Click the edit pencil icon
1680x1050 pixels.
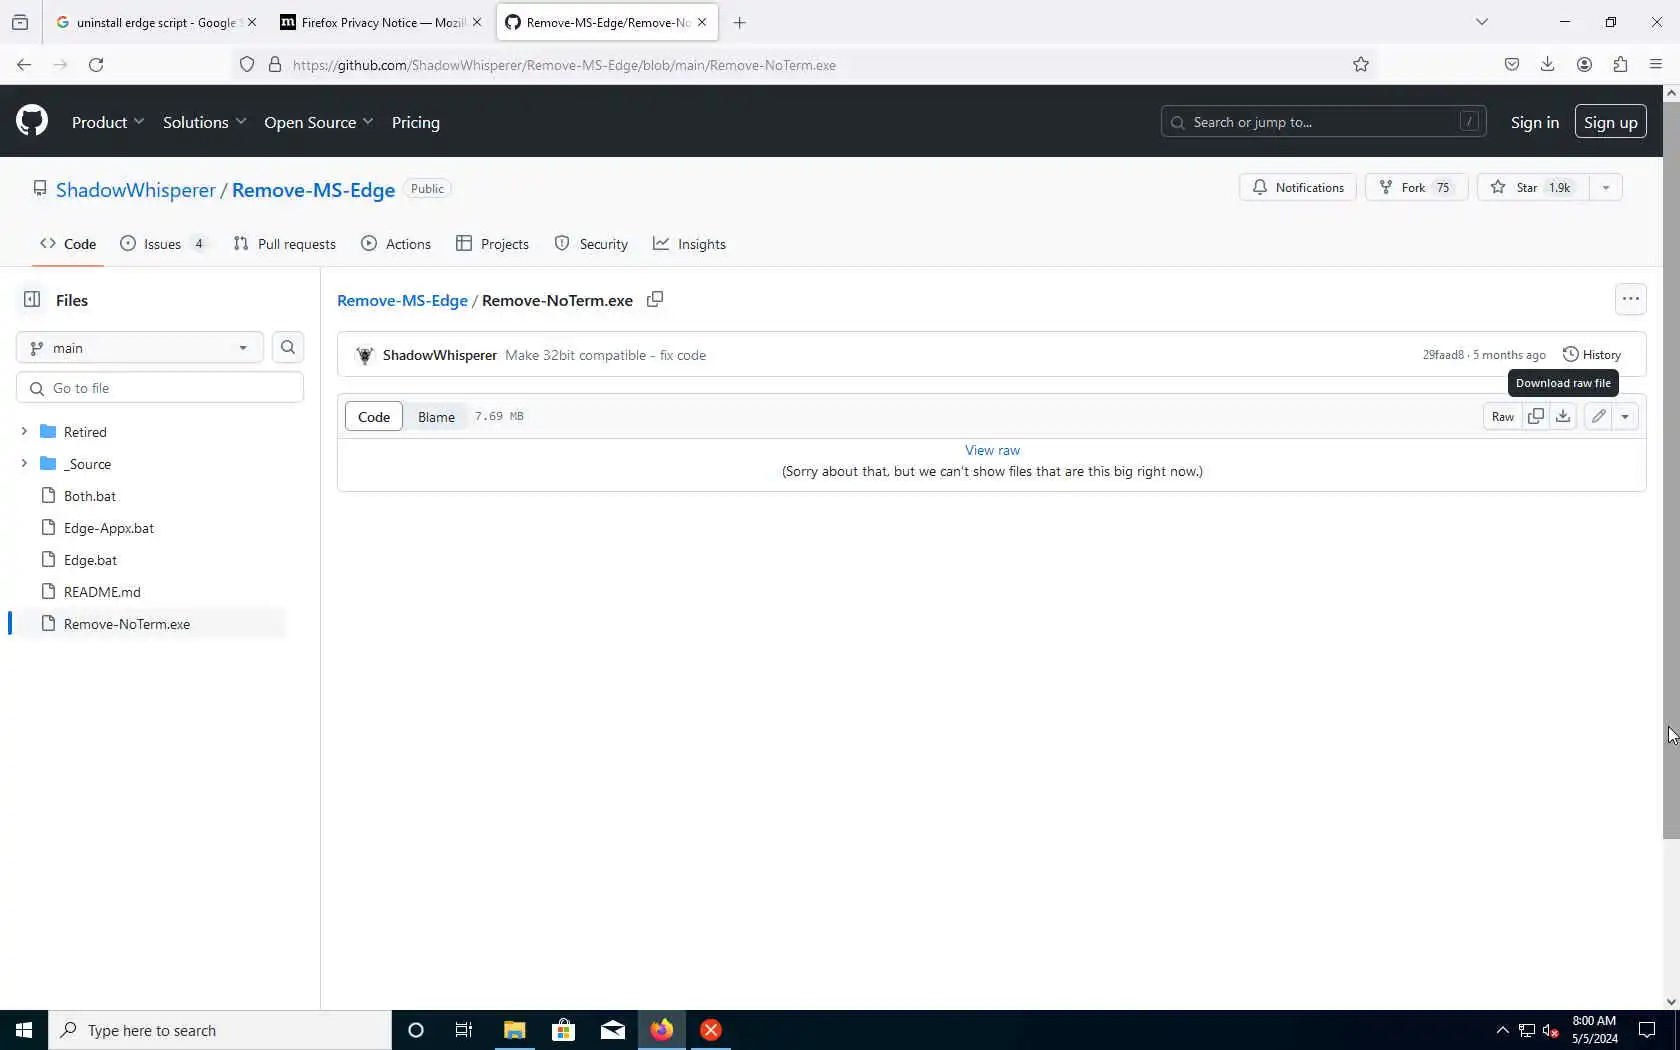[x=1599, y=416]
